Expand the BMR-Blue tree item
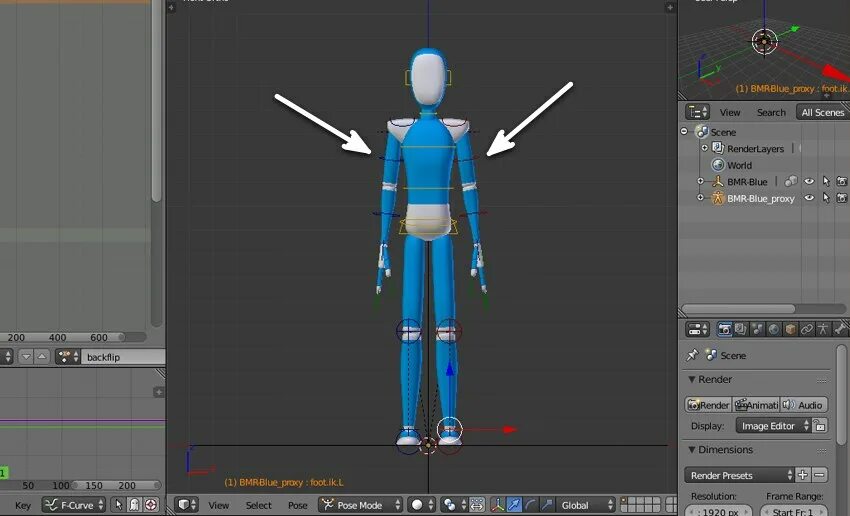This screenshot has height=516, width=850. pyautogui.click(x=700, y=181)
